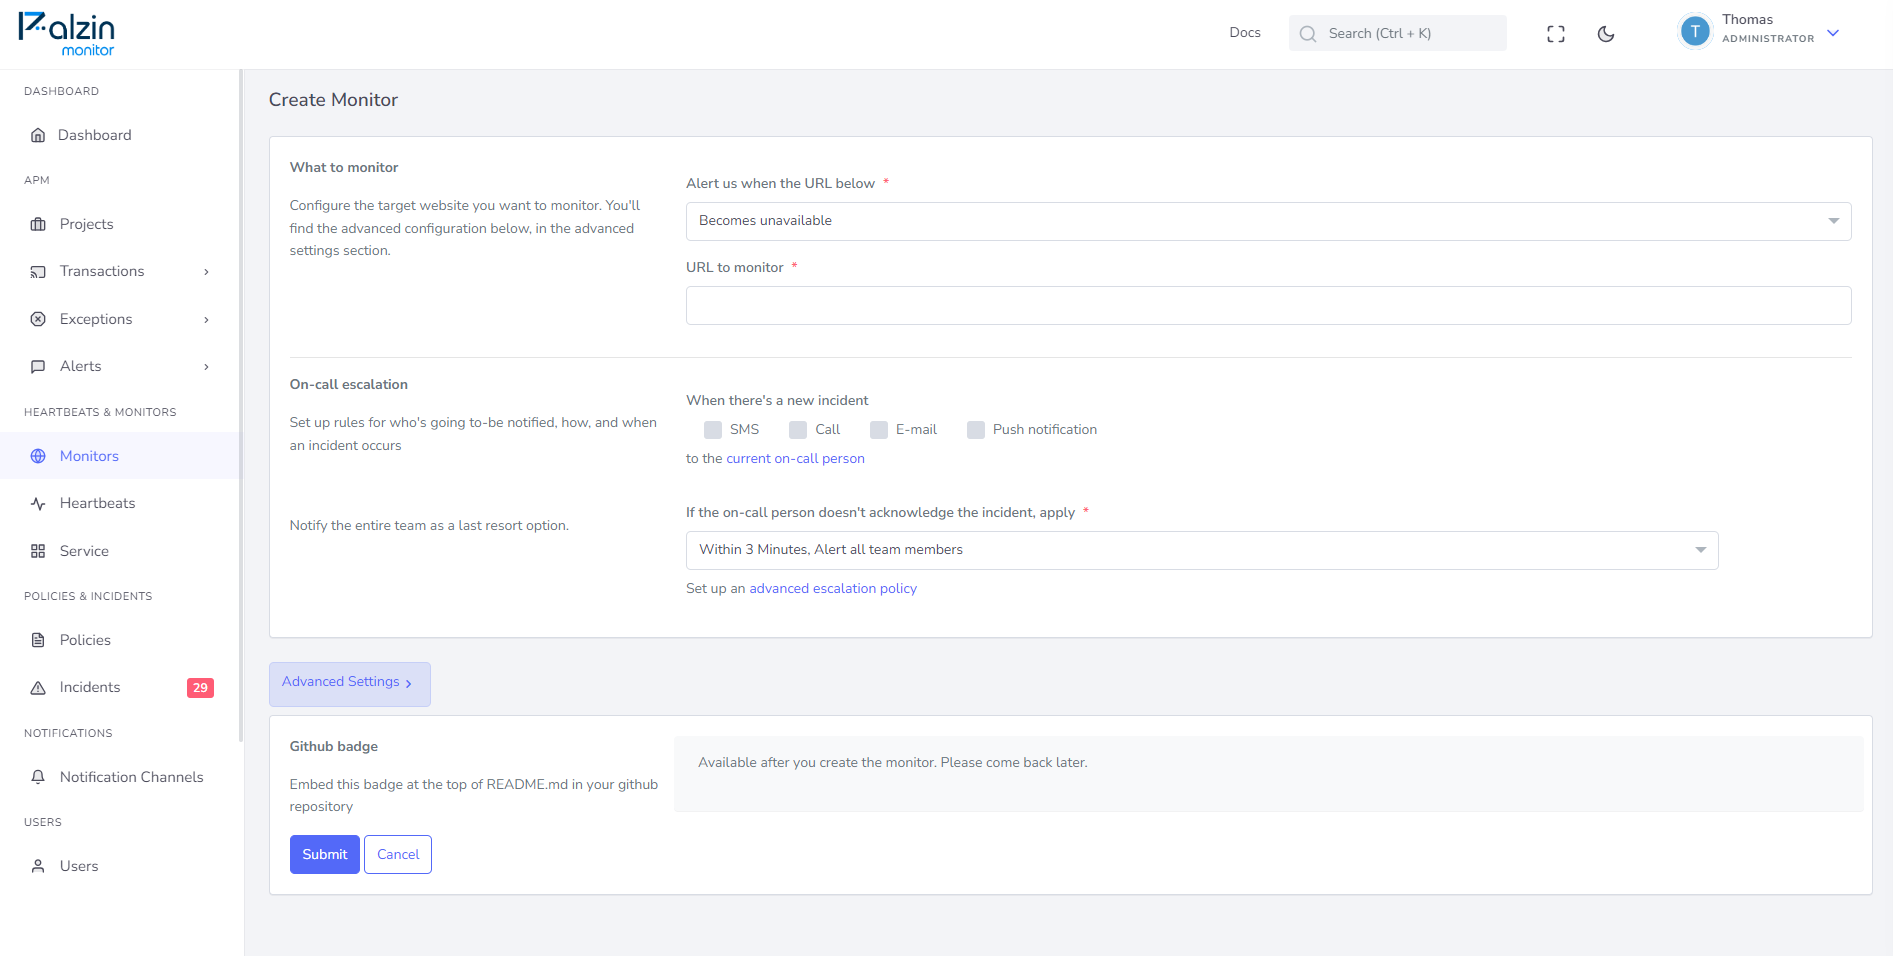Viewport: 1893px width, 956px height.
Task: Expand the Exceptions submenu chevron
Action: click(x=207, y=320)
